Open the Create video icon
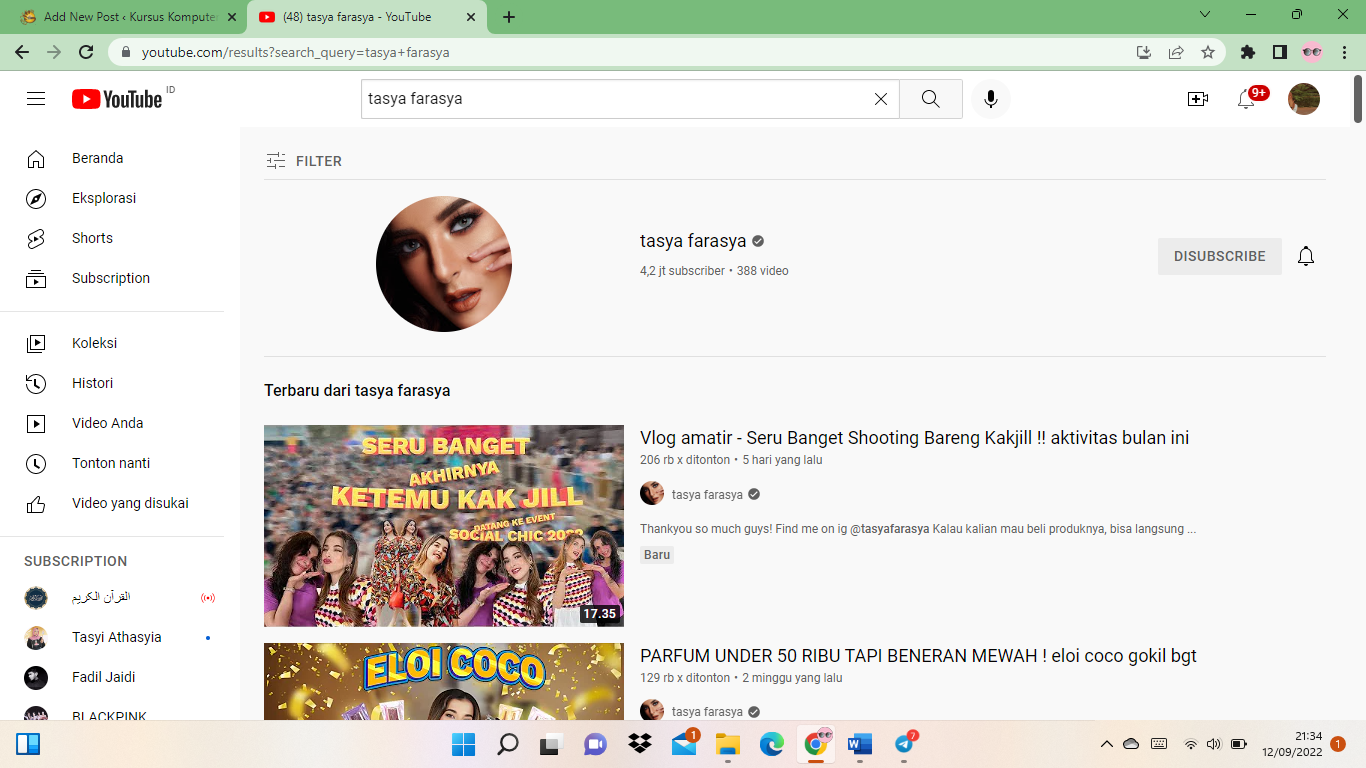This screenshot has height=768, width=1366. coord(1198,99)
